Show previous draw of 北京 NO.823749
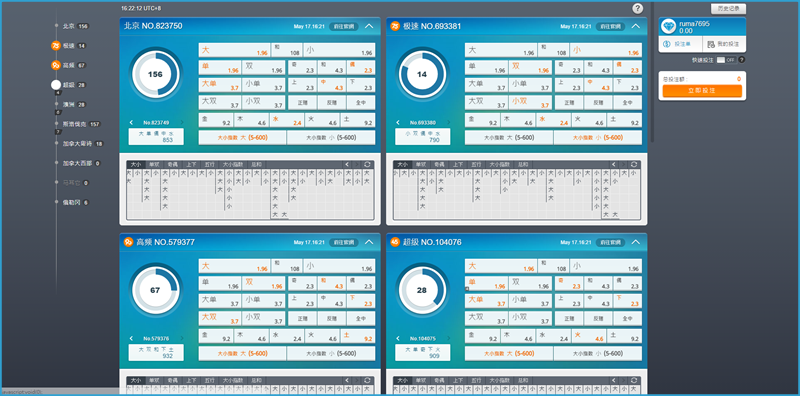The image size is (800, 396). point(132,122)
